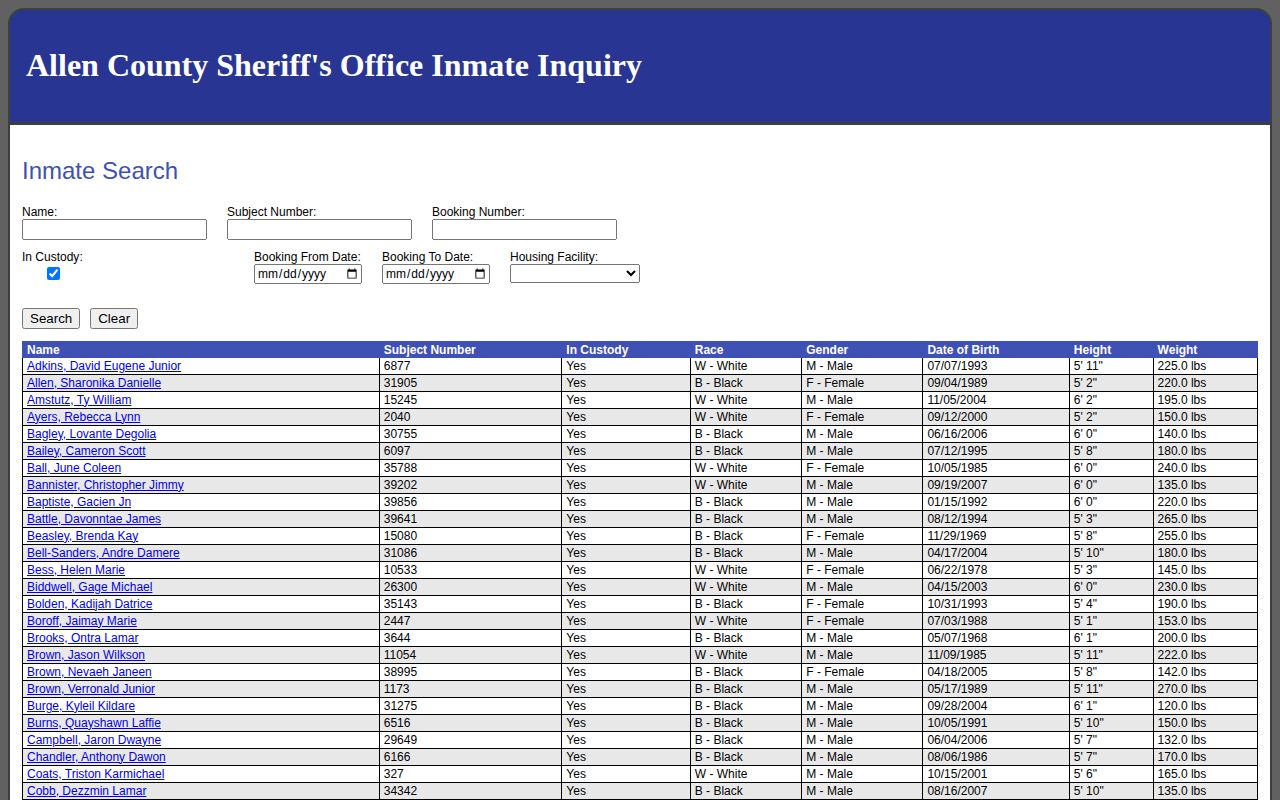
Task: Open record for Bess, Helen Marie
Action: click(76, 570)
